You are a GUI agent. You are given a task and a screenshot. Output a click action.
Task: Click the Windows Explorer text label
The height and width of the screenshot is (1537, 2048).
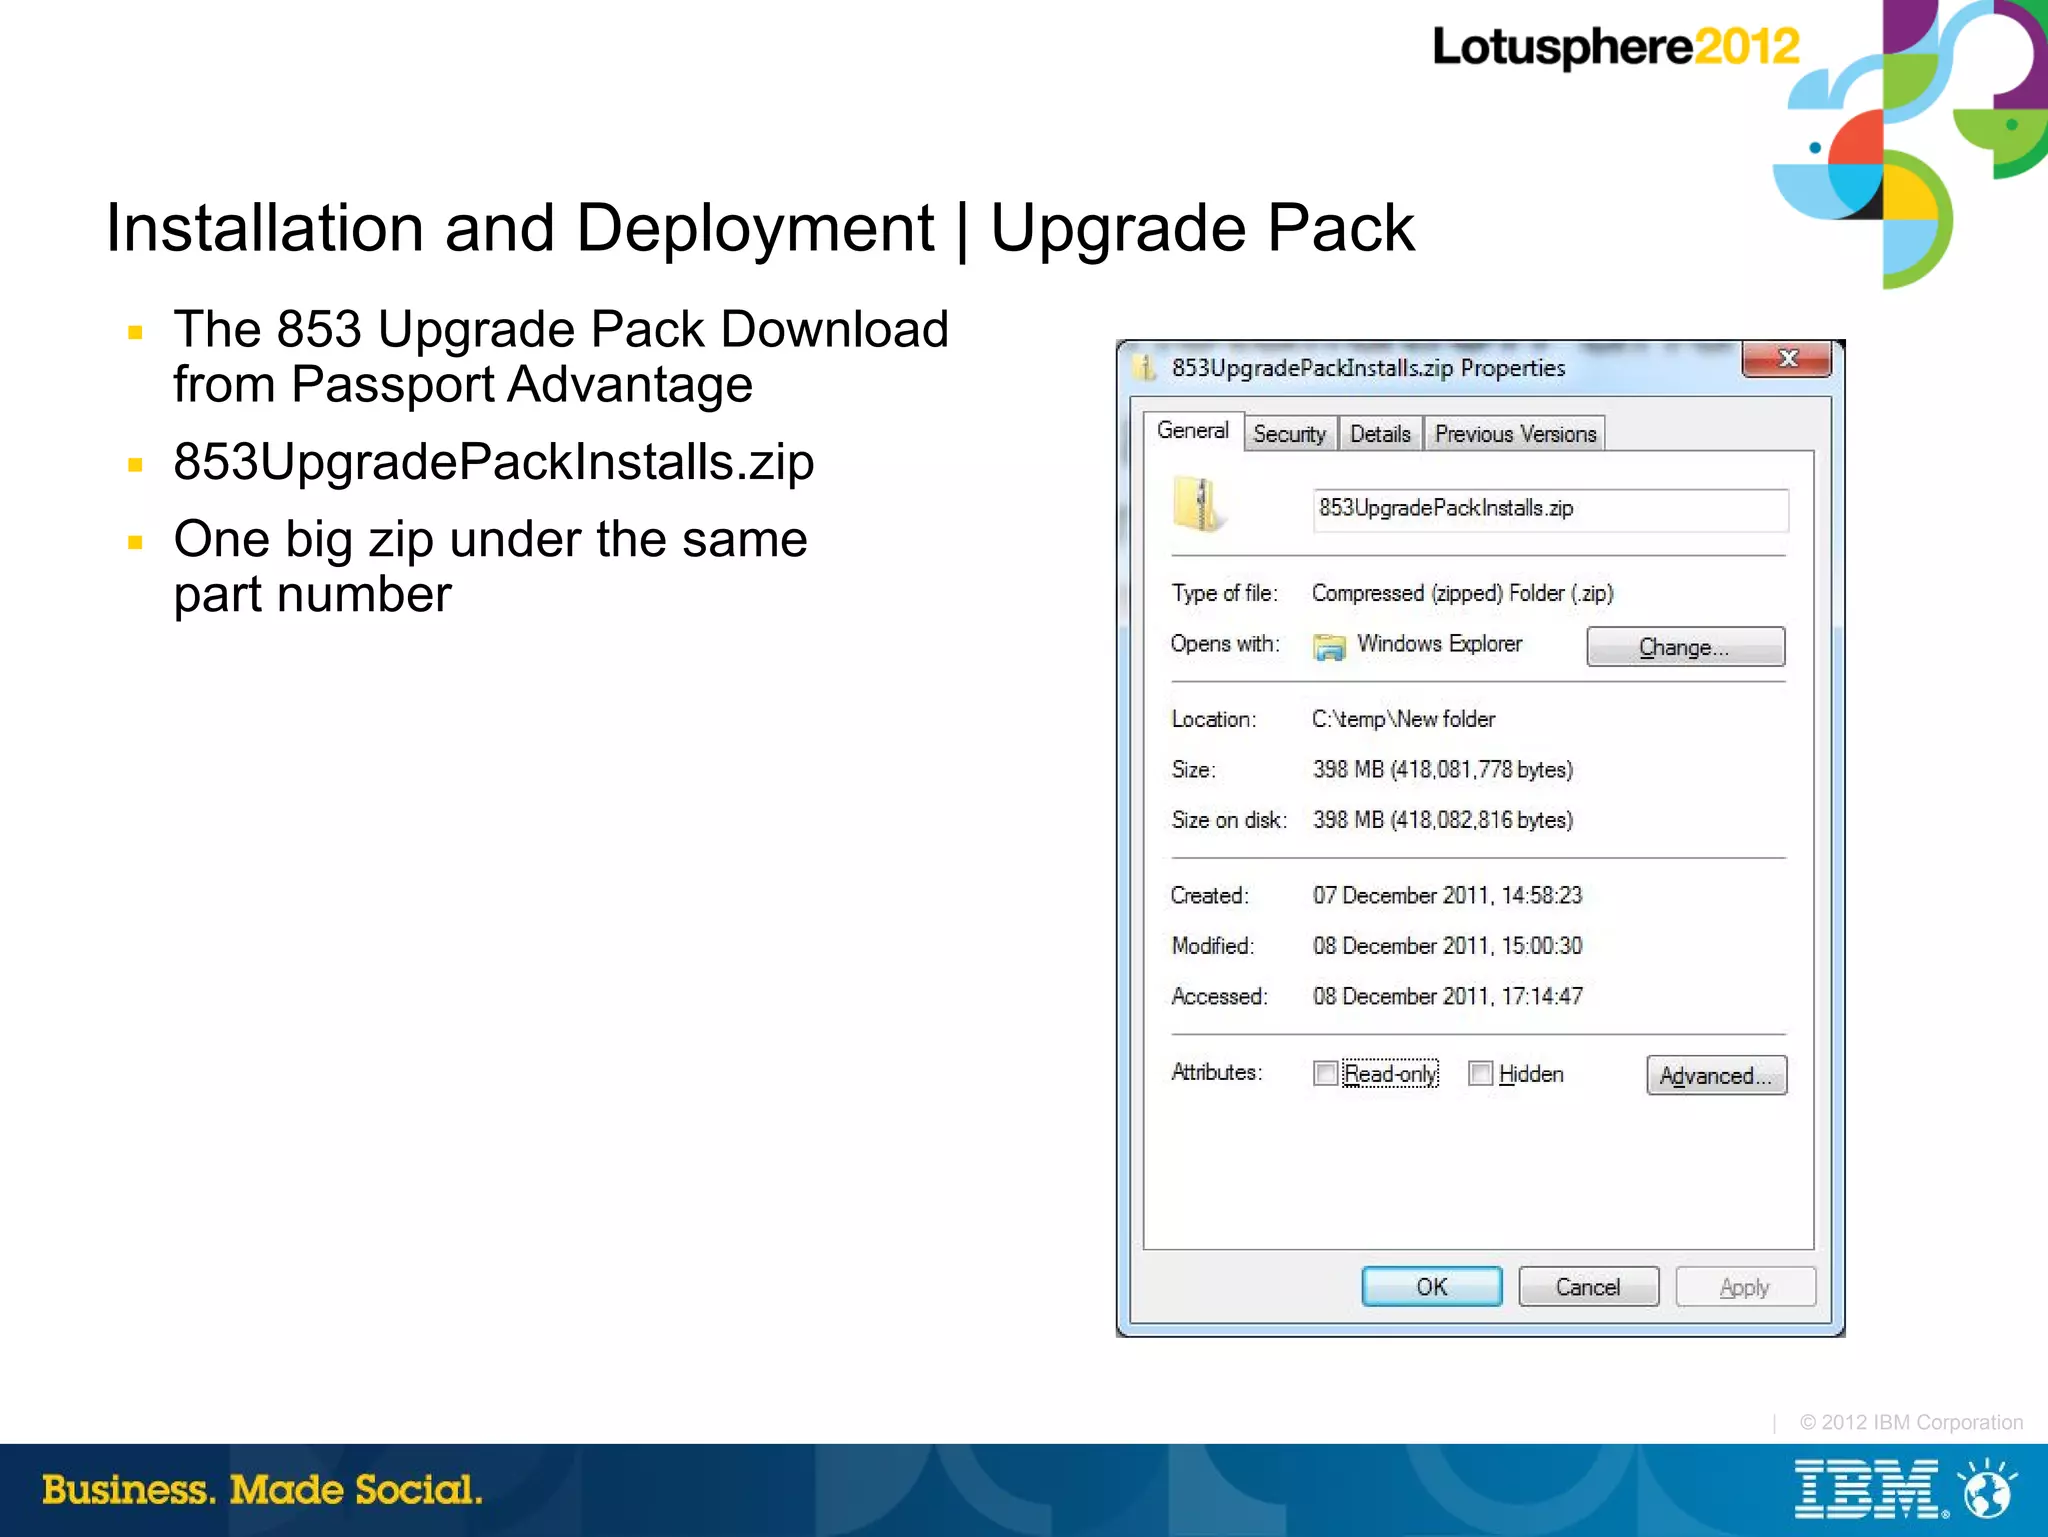[x=1439, y=643]
